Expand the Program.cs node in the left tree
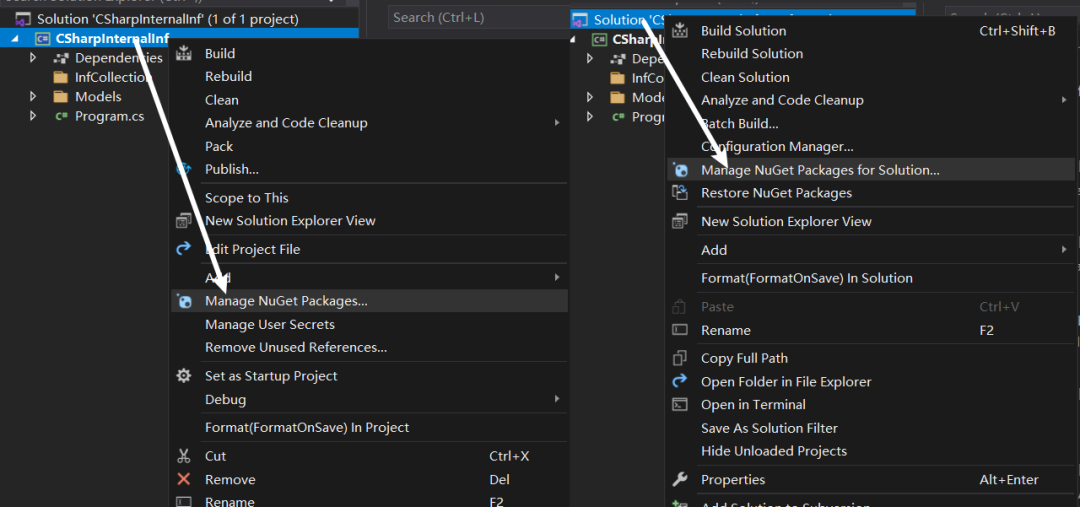This screenshot has height=507, width=1080. pos(32,116)
